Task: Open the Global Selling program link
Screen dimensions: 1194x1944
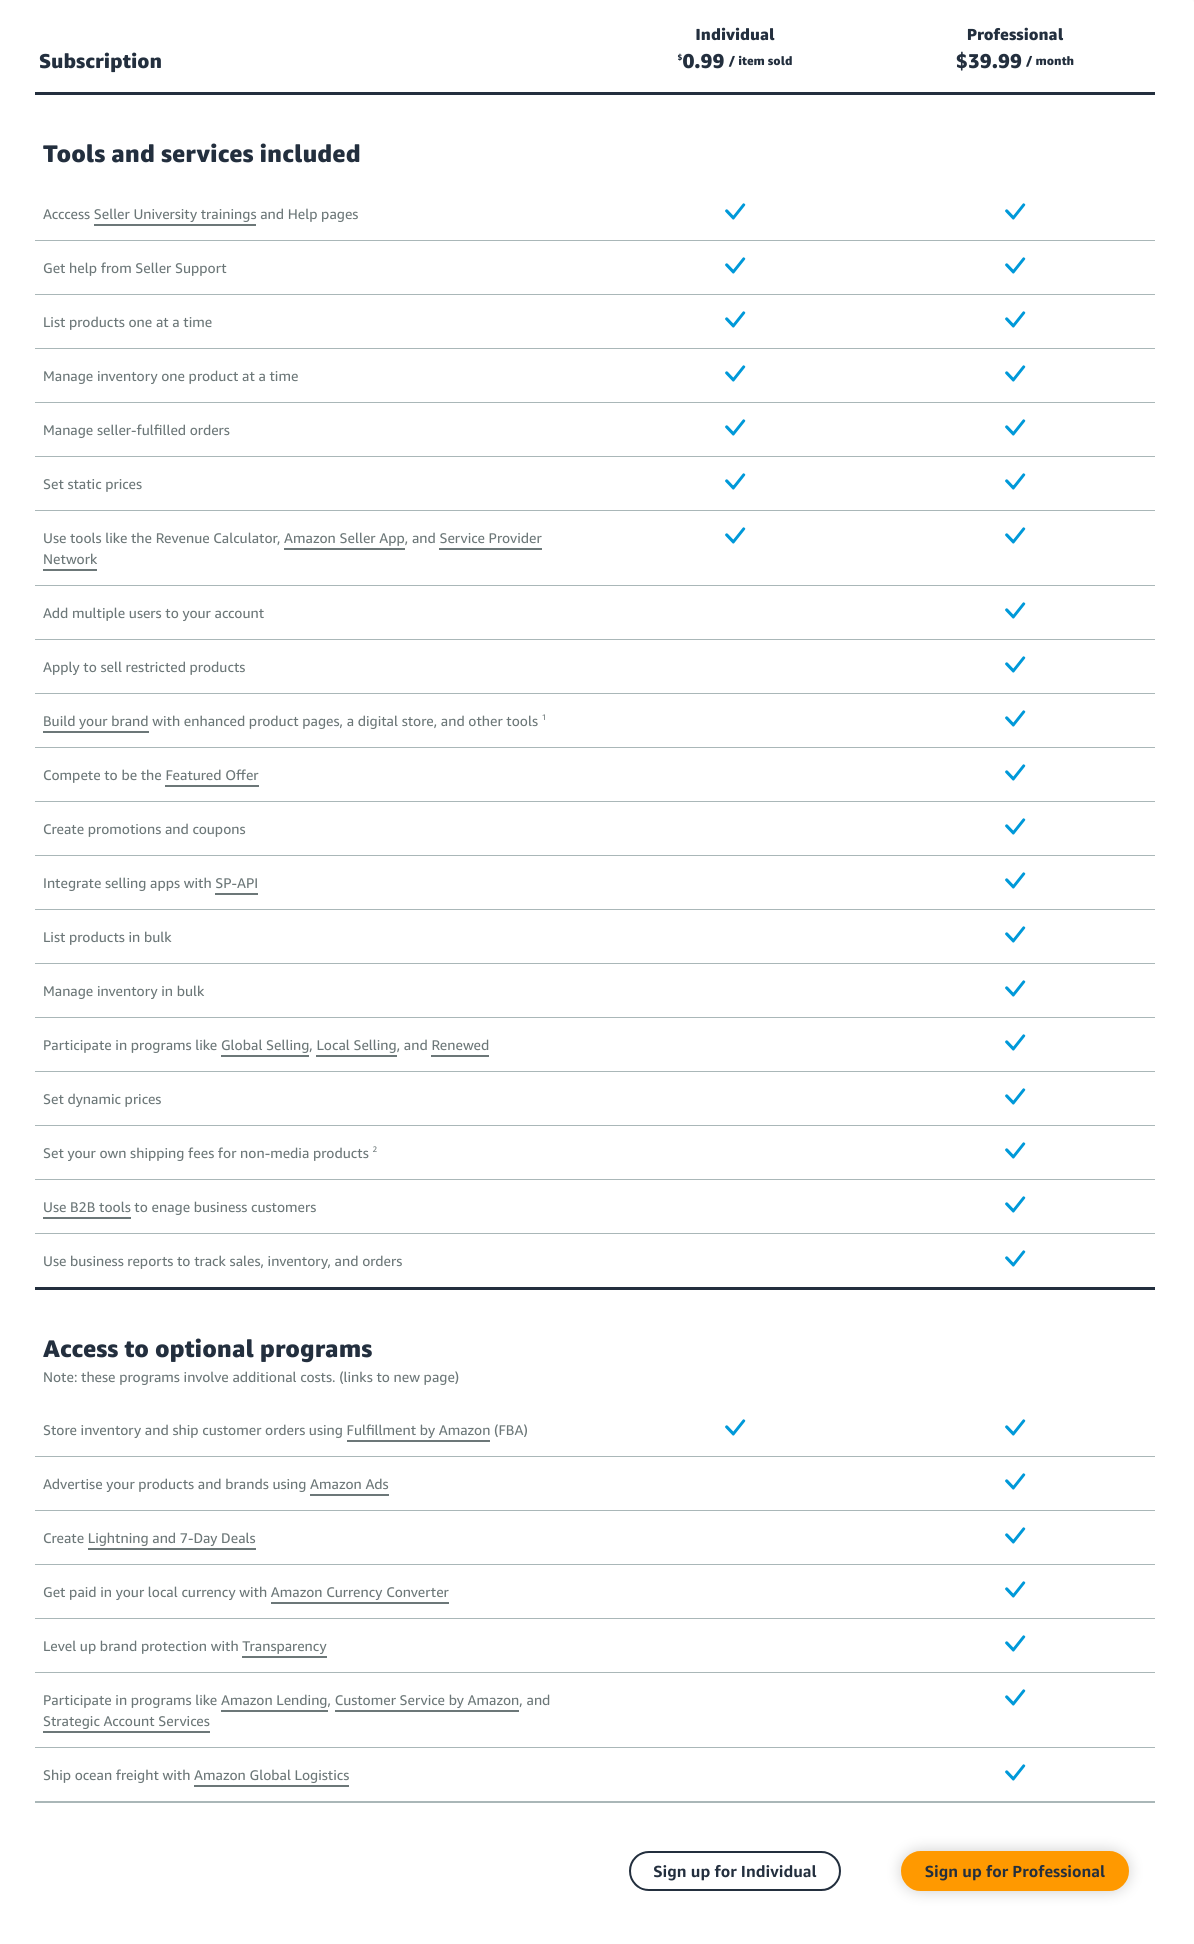Action: pos(265,1045)
